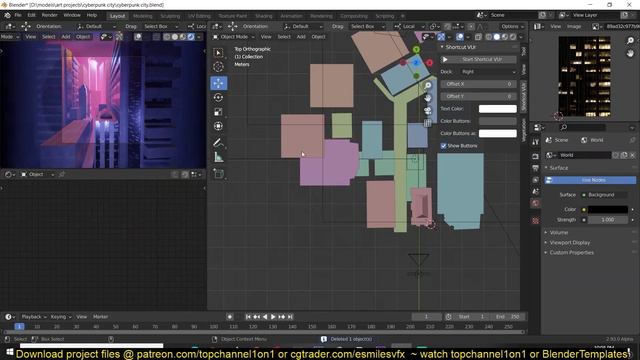Screen dimensions: 640x360
Task: Click the world Color black swatch
Action: [x=608, y=209]
